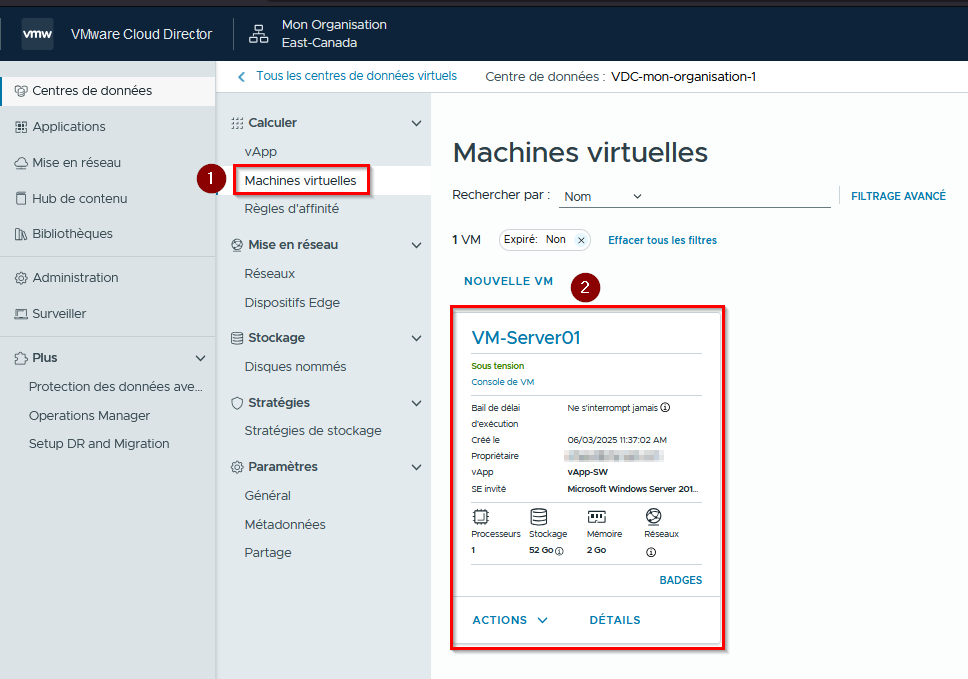Select Machines virtuelles menu item
The height and width of the screenshot is (679, 968).
[301, 180]
